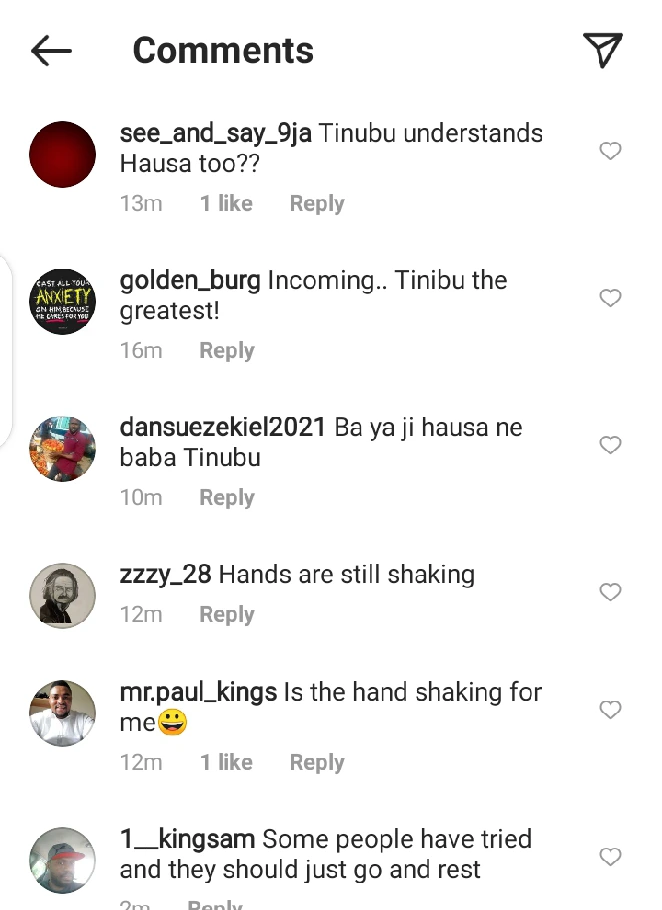Screen dimensions: 662x910
Task: Tap the heart beside mr.paul_kings' comment
Action: [610, 709]
